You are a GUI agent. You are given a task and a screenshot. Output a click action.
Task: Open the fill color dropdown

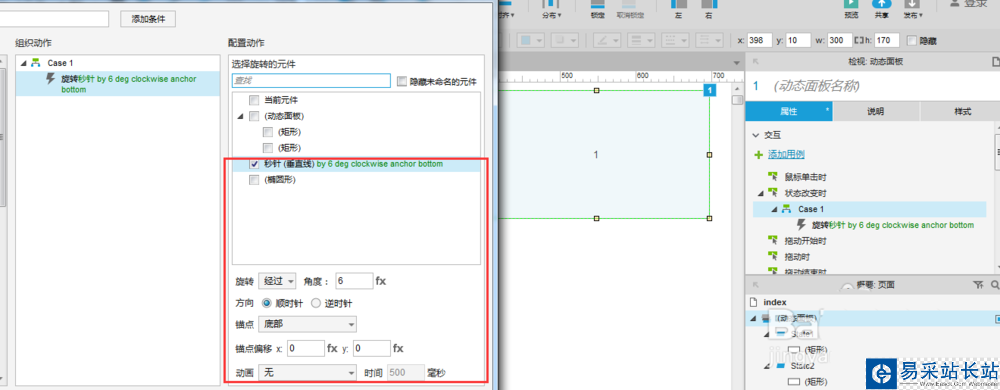[530, 40]
